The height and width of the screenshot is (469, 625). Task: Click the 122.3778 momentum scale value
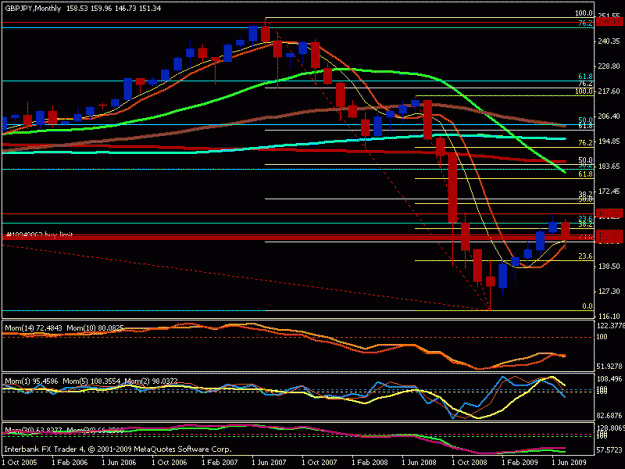coord(610,326)
